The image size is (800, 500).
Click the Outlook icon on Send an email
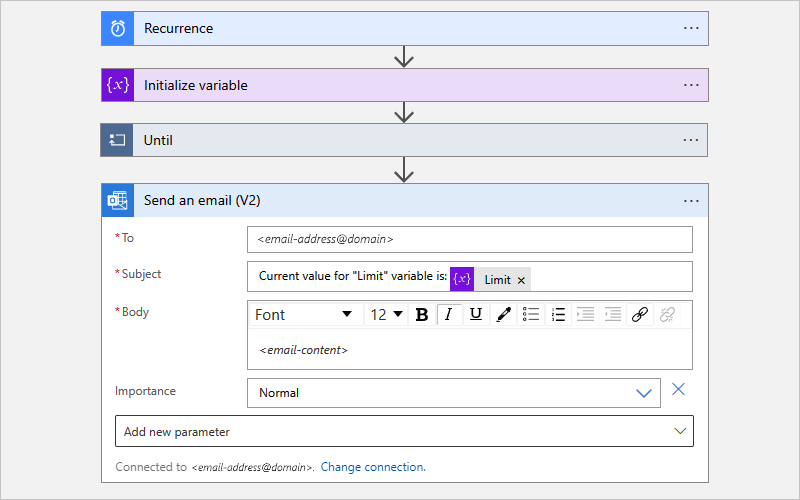click(x=118, y=200)
